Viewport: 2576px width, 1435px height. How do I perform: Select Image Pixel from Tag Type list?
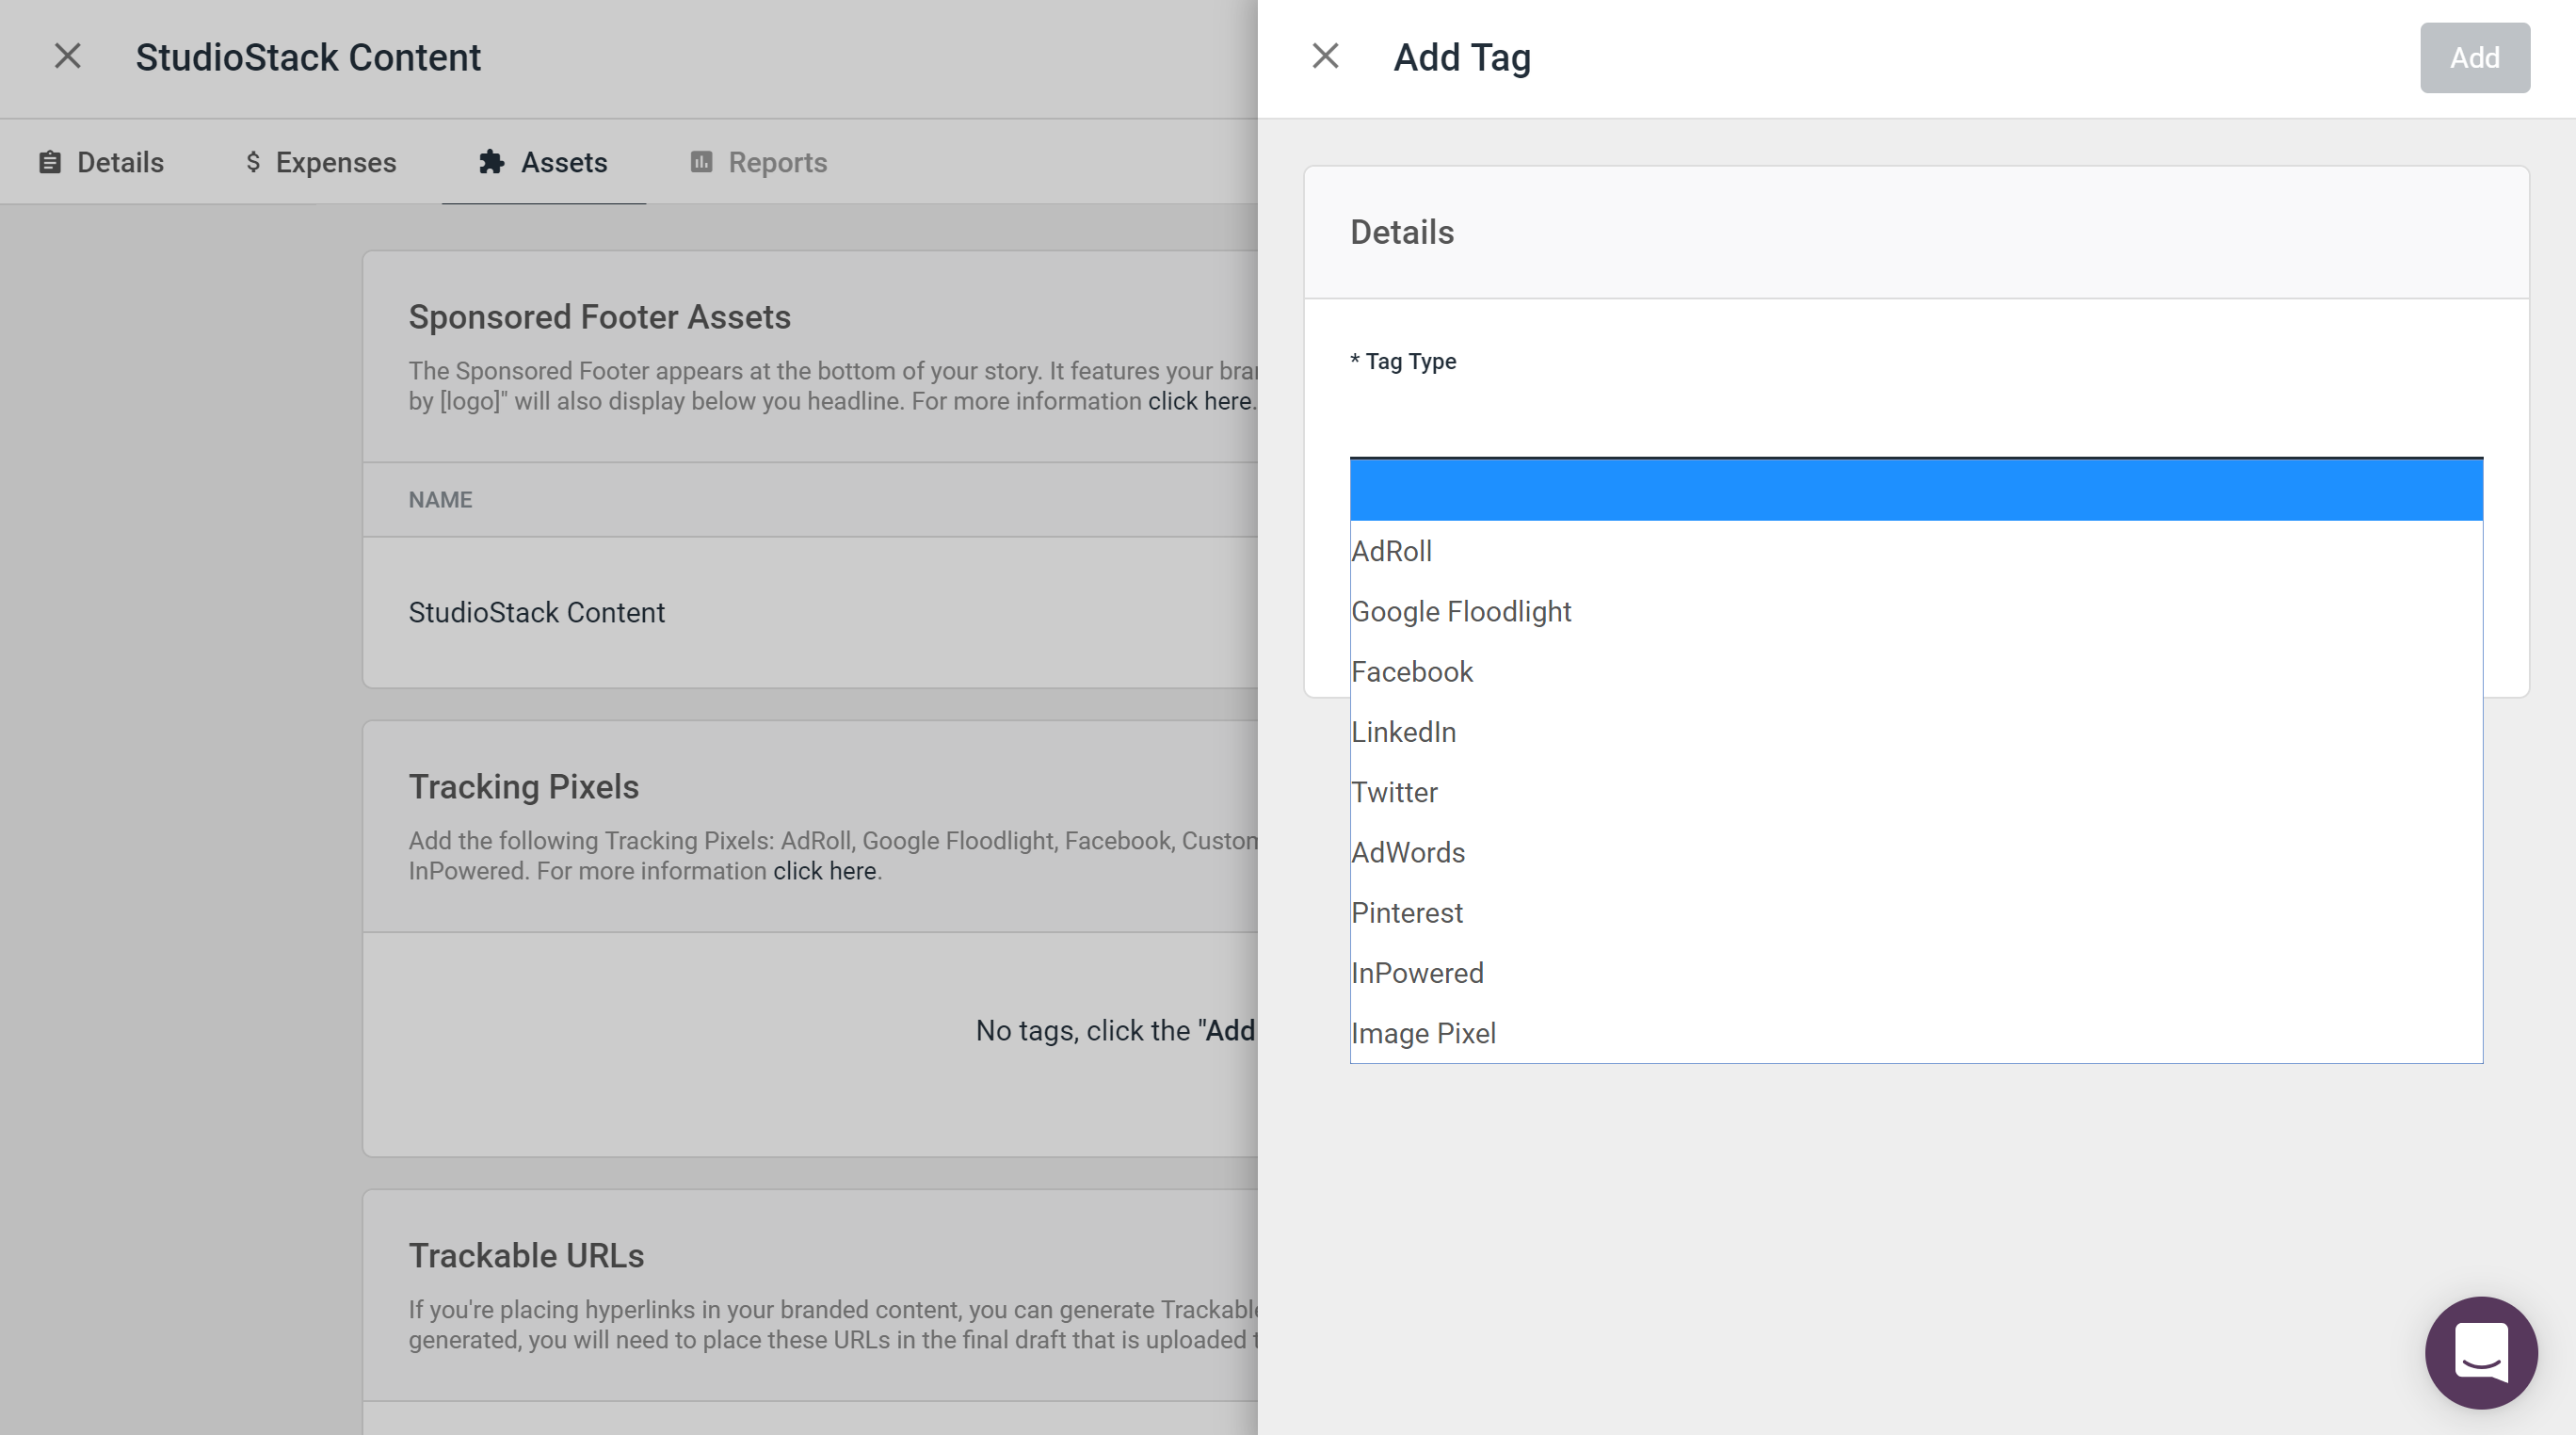click(x=1423, y=1034)
